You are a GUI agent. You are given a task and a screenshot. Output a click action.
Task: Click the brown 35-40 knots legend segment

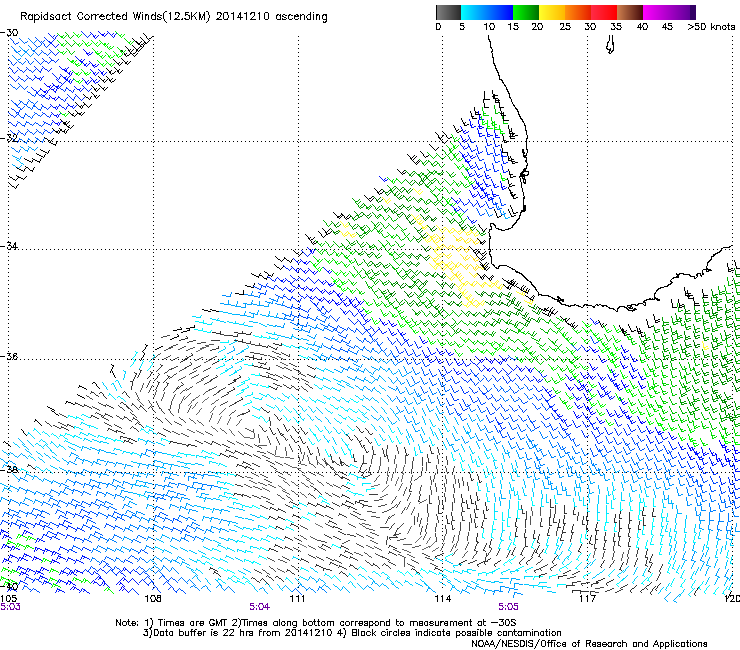point(630,12)
